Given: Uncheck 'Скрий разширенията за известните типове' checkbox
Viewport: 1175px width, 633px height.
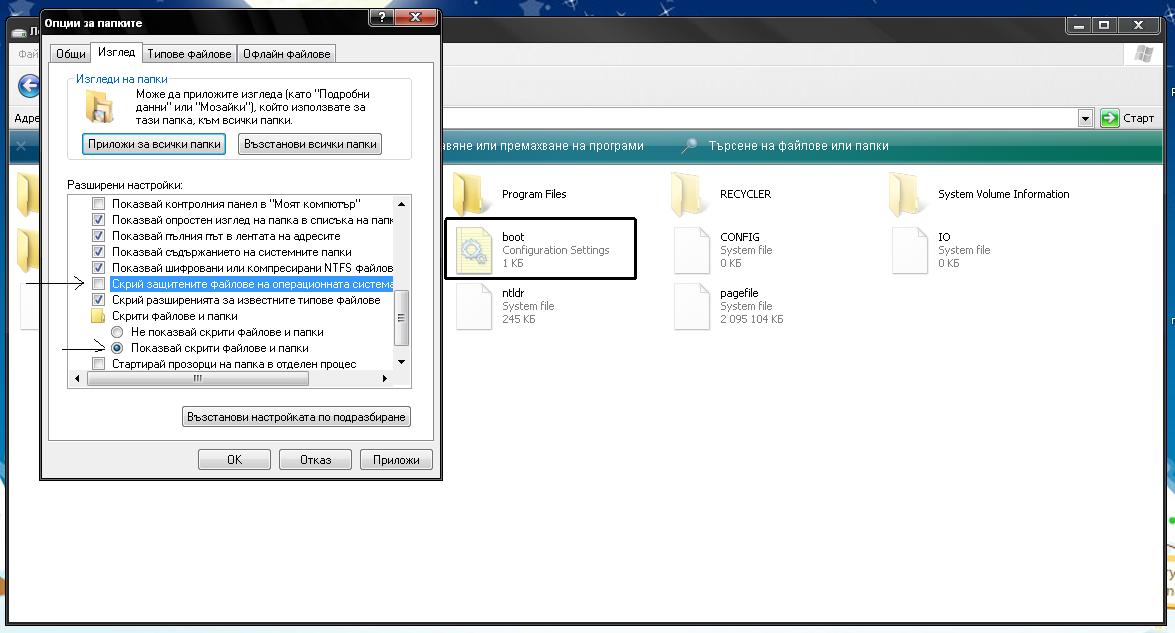Looking at the screenshot, I should click(x=98, y=300).
